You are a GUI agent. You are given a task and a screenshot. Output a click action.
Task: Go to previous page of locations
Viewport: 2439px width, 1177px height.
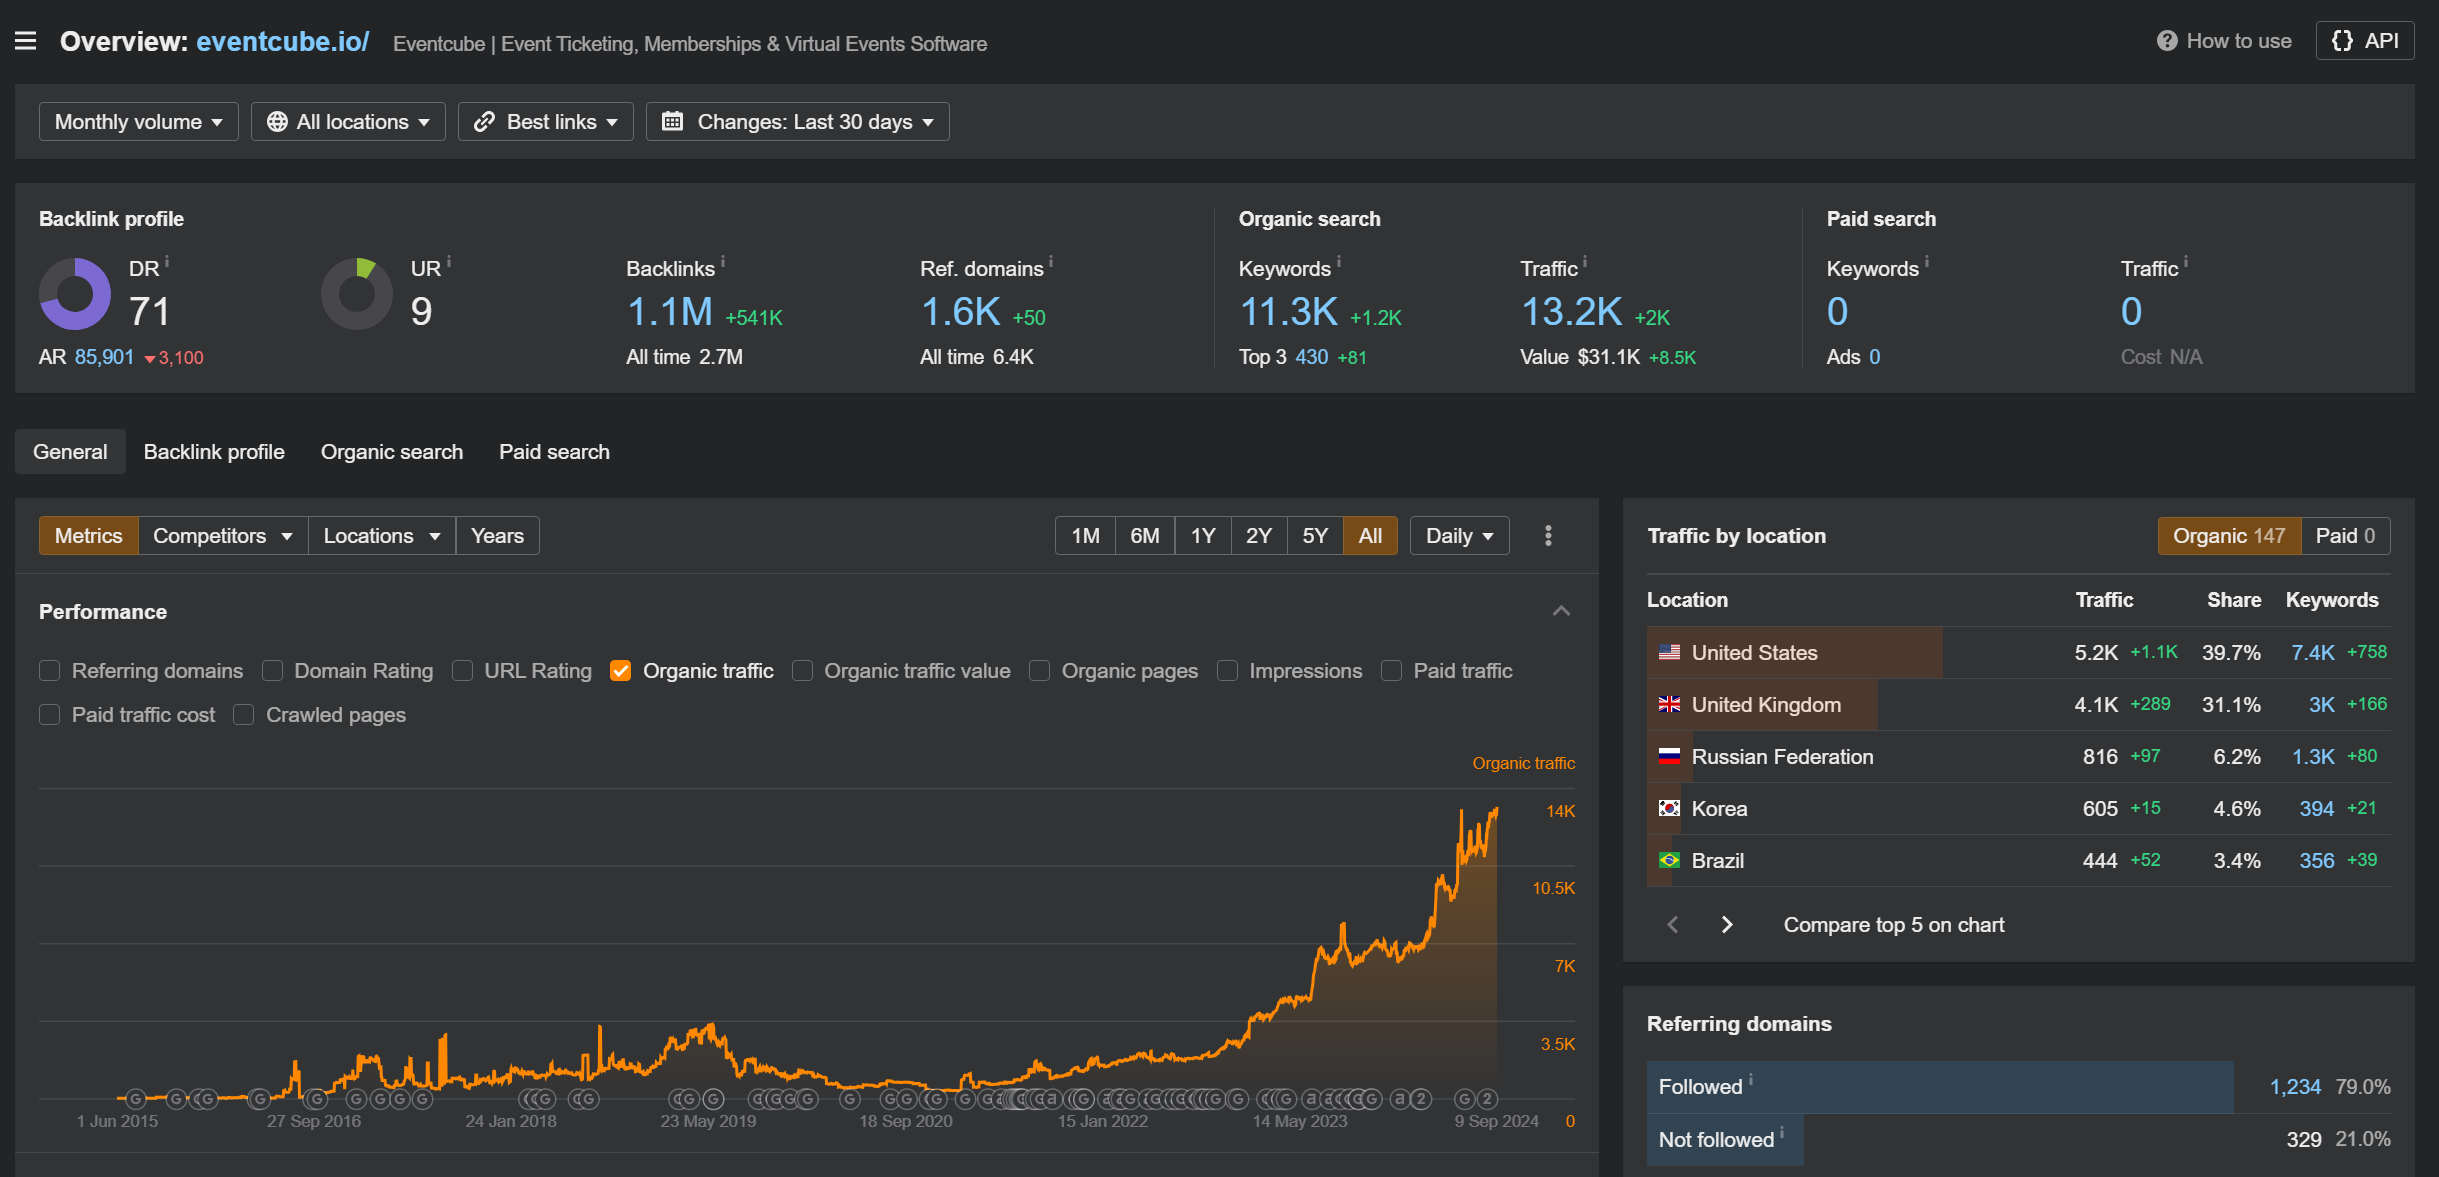(1673, 924)
